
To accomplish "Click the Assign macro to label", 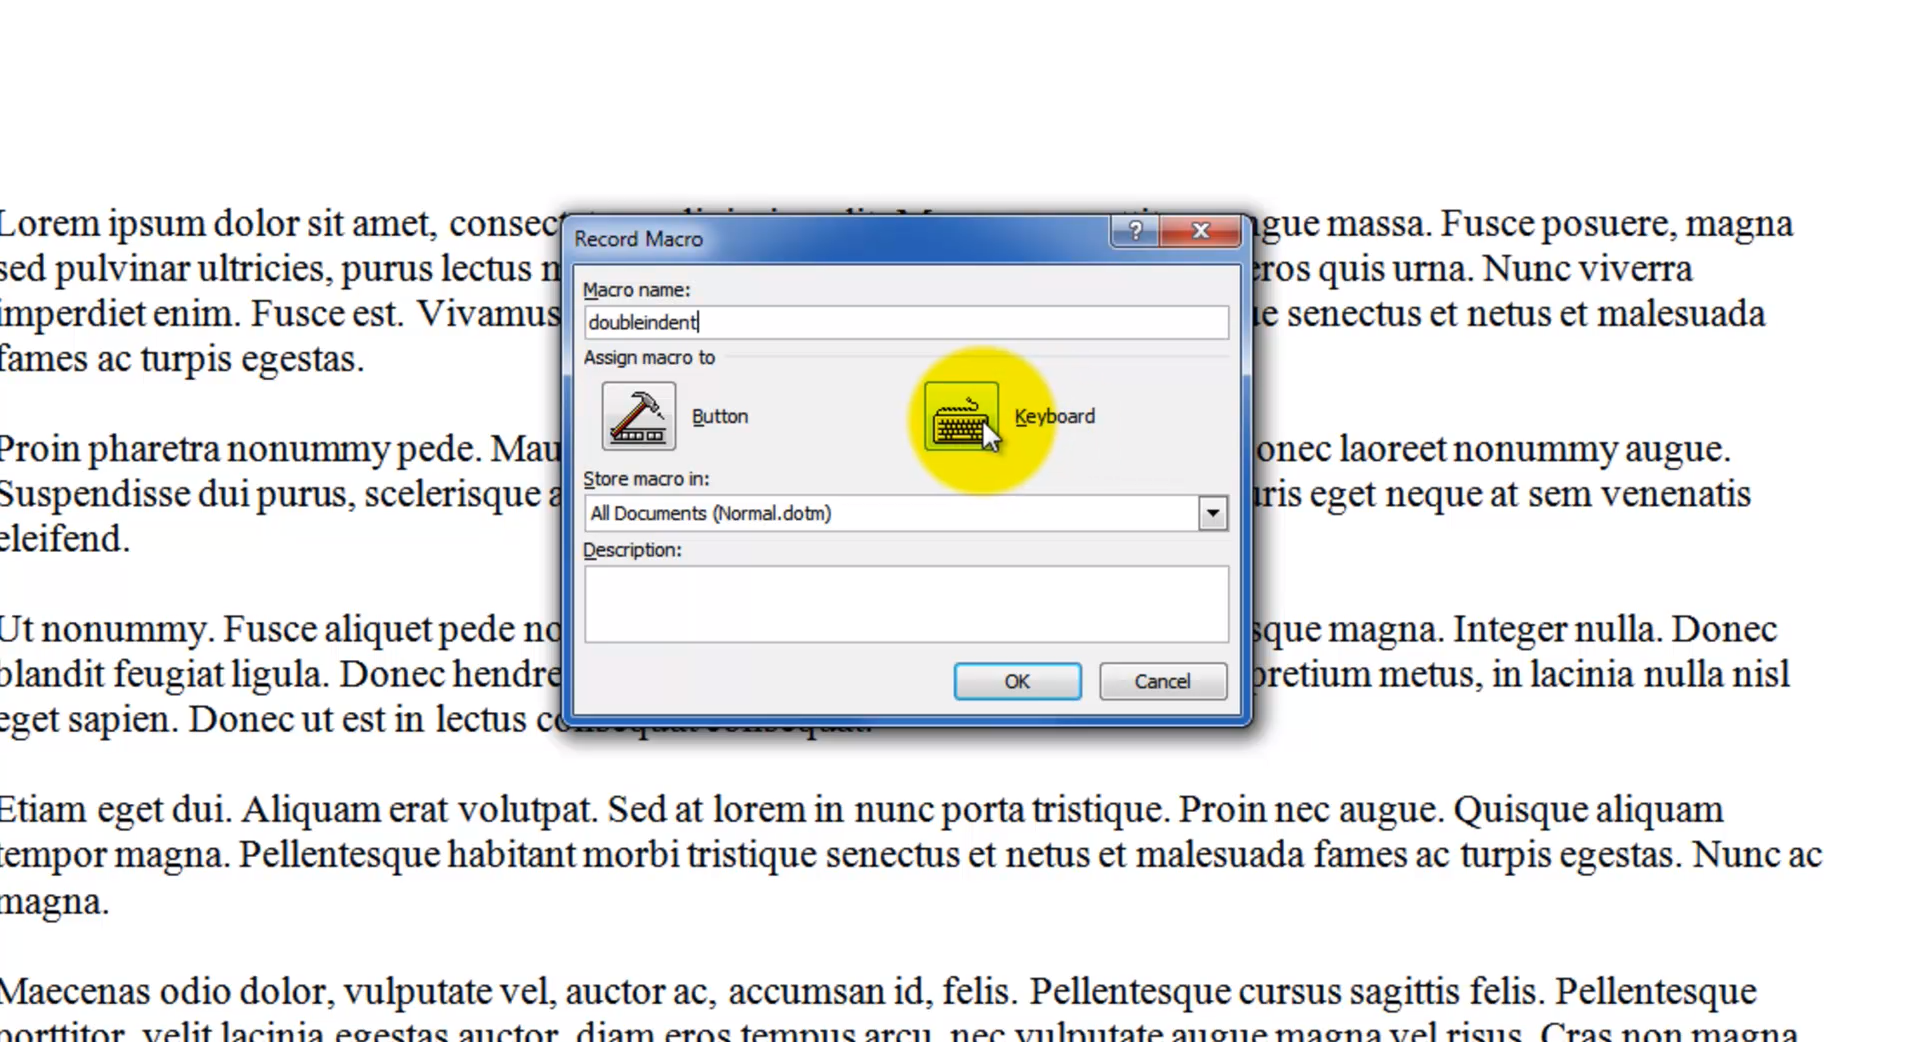I will [x=649, y=357].
